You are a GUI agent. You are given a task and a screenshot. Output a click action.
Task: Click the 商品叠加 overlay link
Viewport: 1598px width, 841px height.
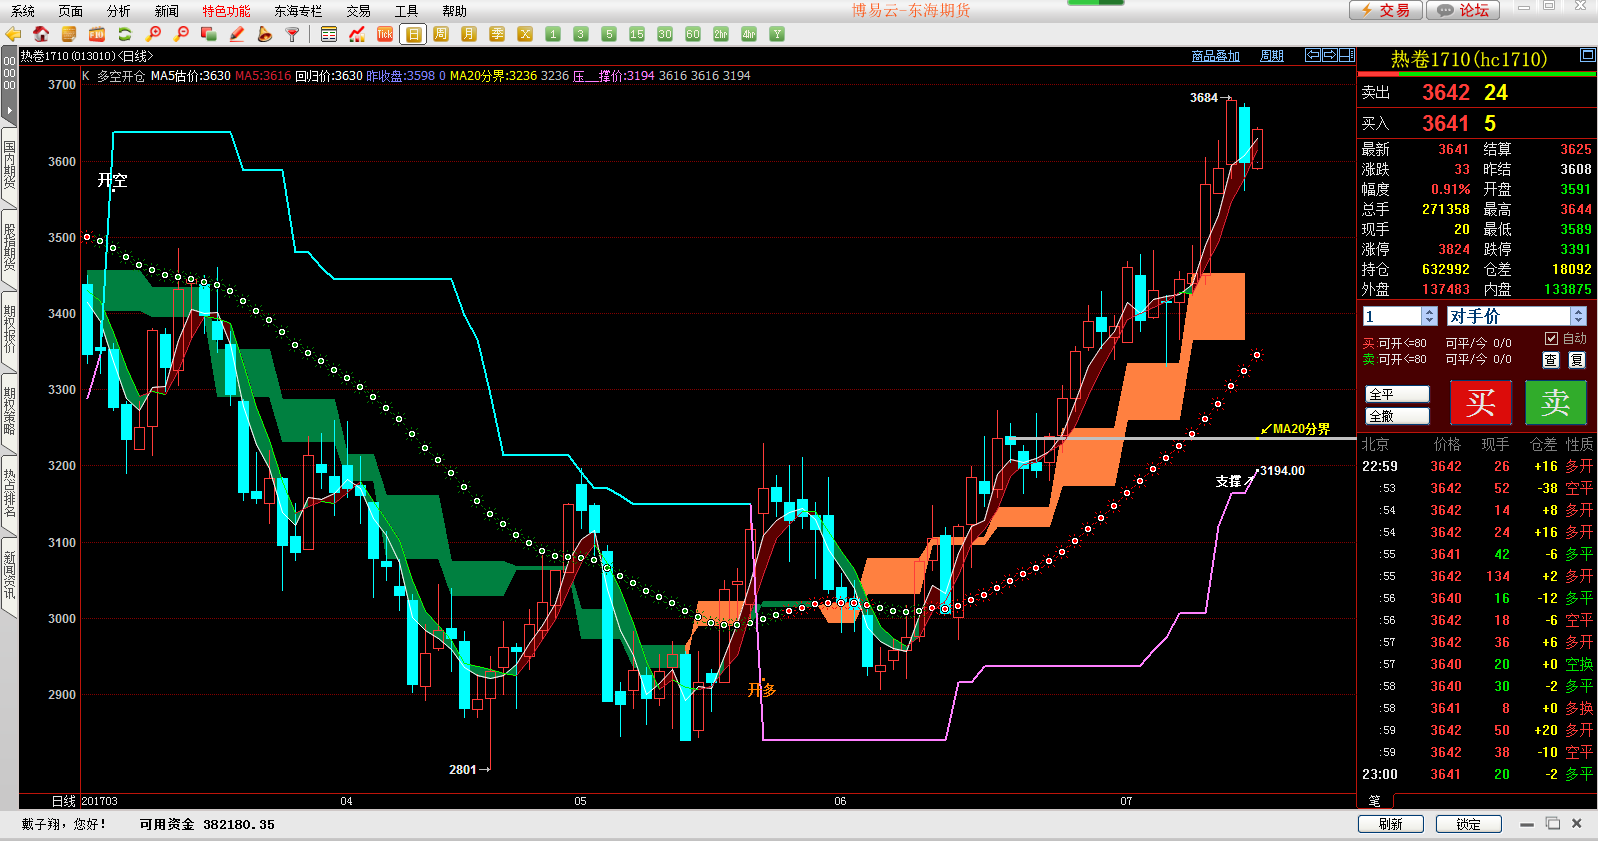click(1215, 56)
